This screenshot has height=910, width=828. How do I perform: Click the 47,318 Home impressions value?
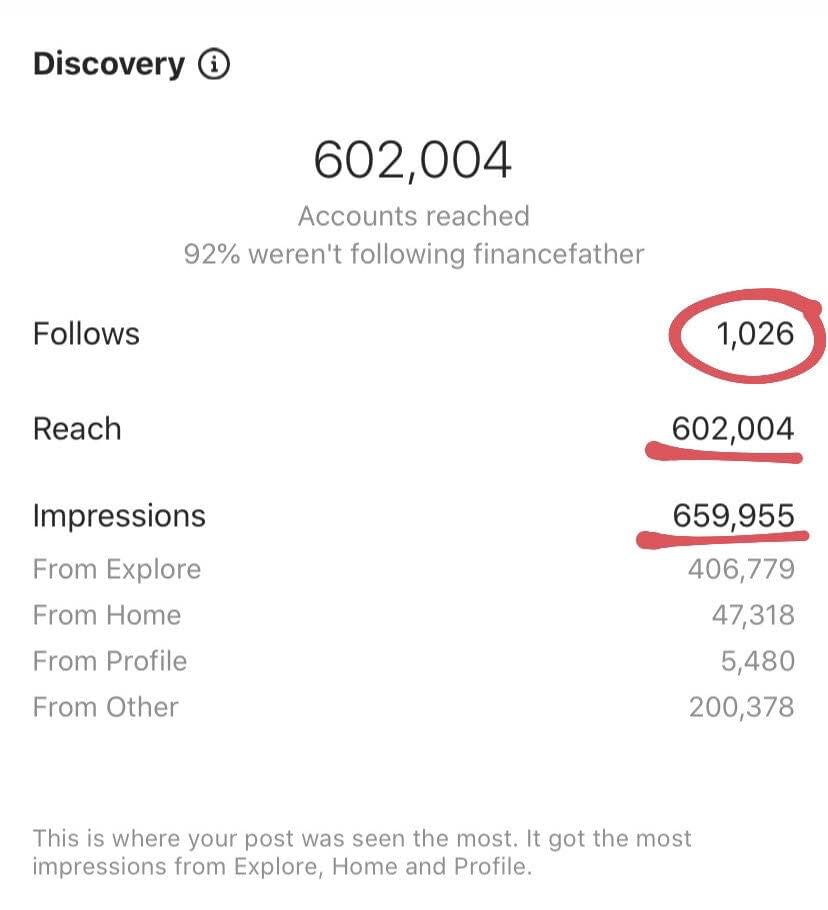(x=752, y=615)
